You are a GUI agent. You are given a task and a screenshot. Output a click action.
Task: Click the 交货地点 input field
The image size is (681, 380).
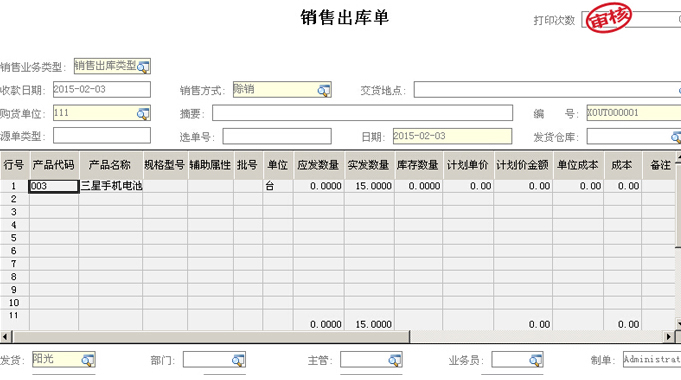(x=547, y=90)
